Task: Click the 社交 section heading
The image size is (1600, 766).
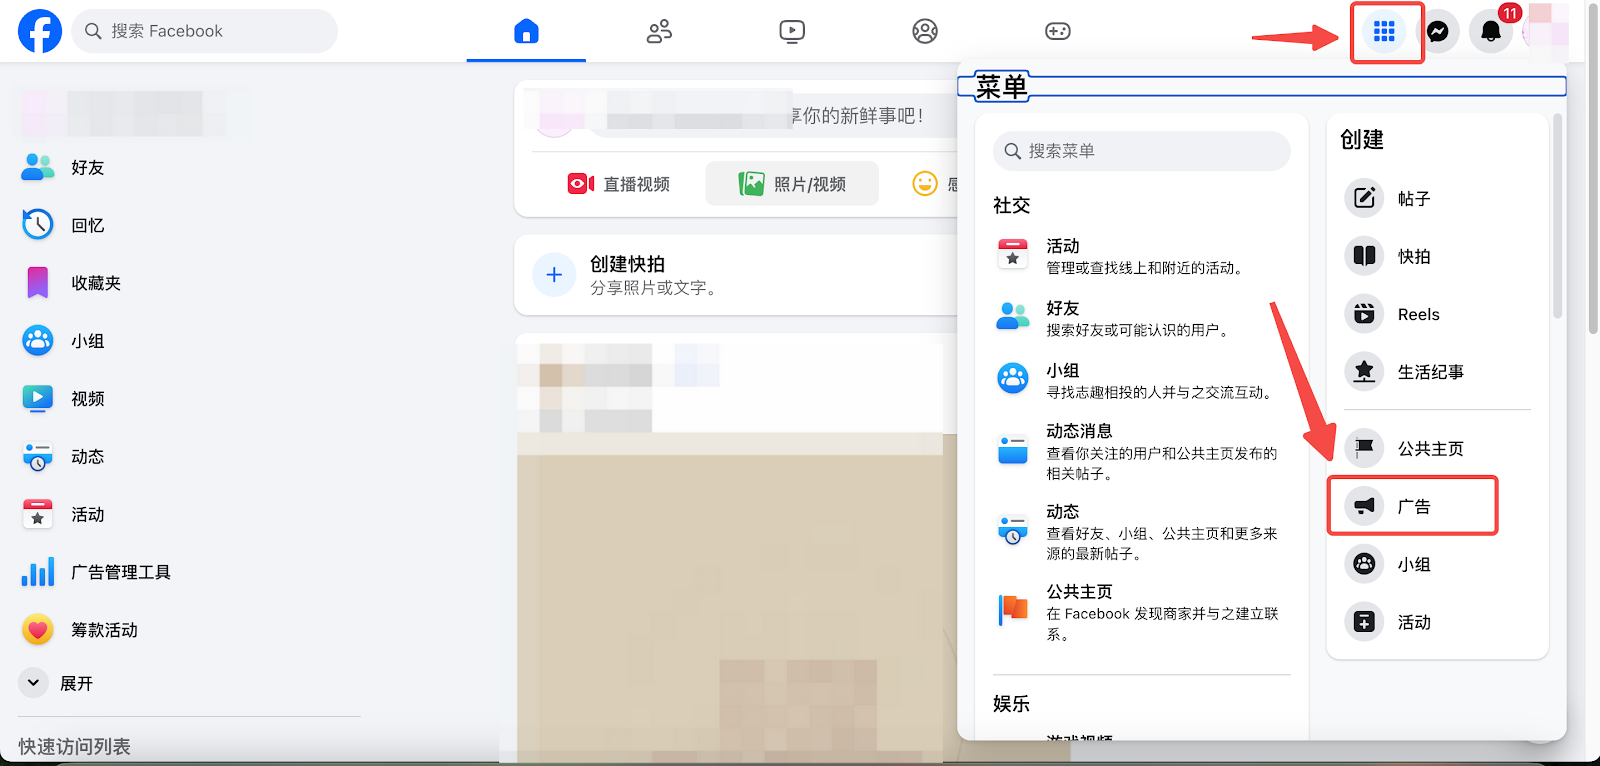Action: coord(1011,205)
